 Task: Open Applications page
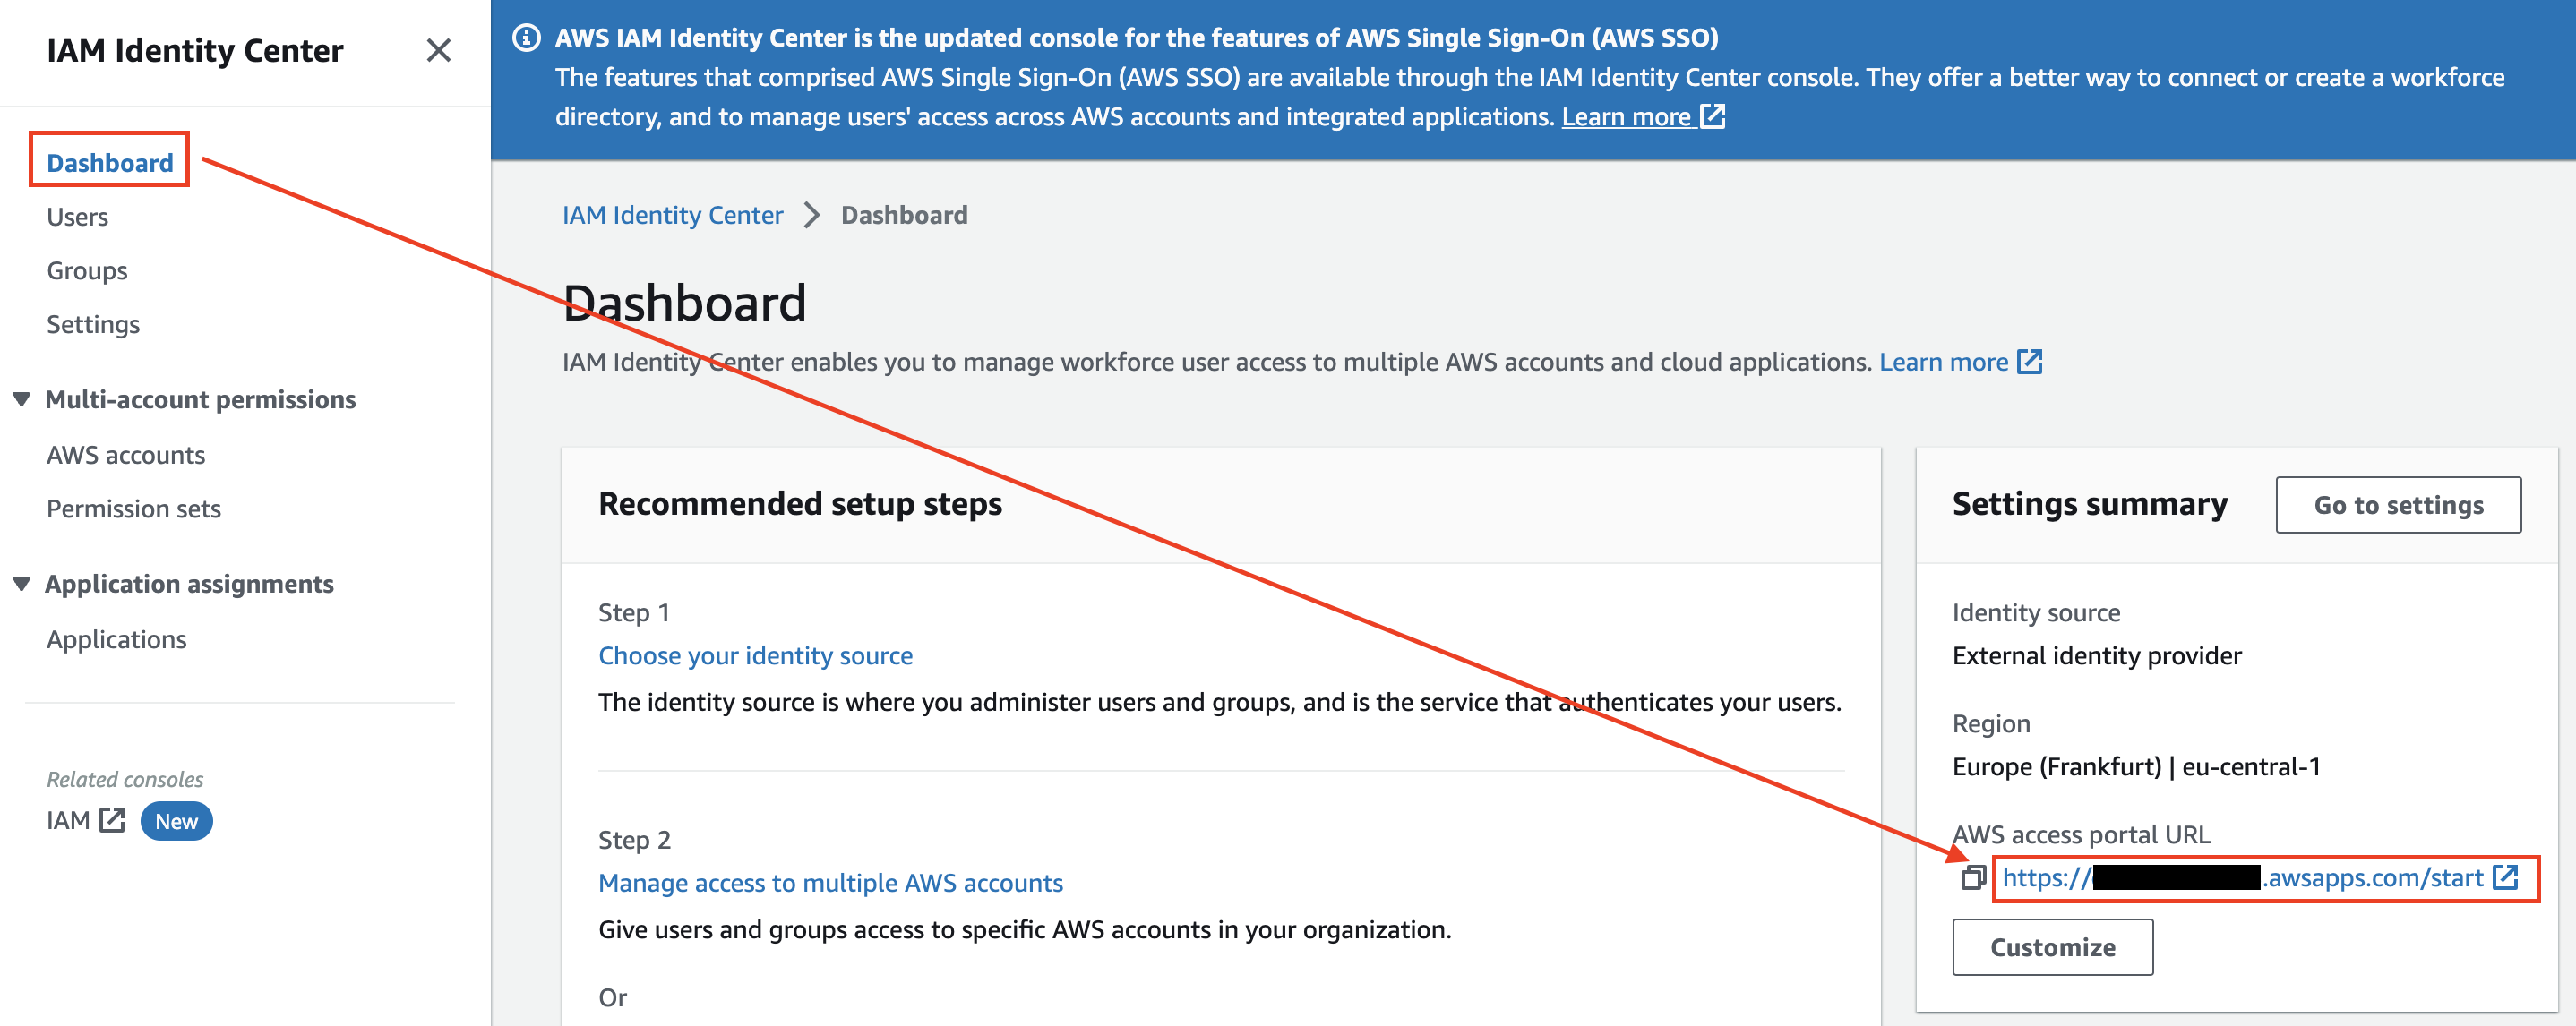pyautogui.click(x=116, y=640)
